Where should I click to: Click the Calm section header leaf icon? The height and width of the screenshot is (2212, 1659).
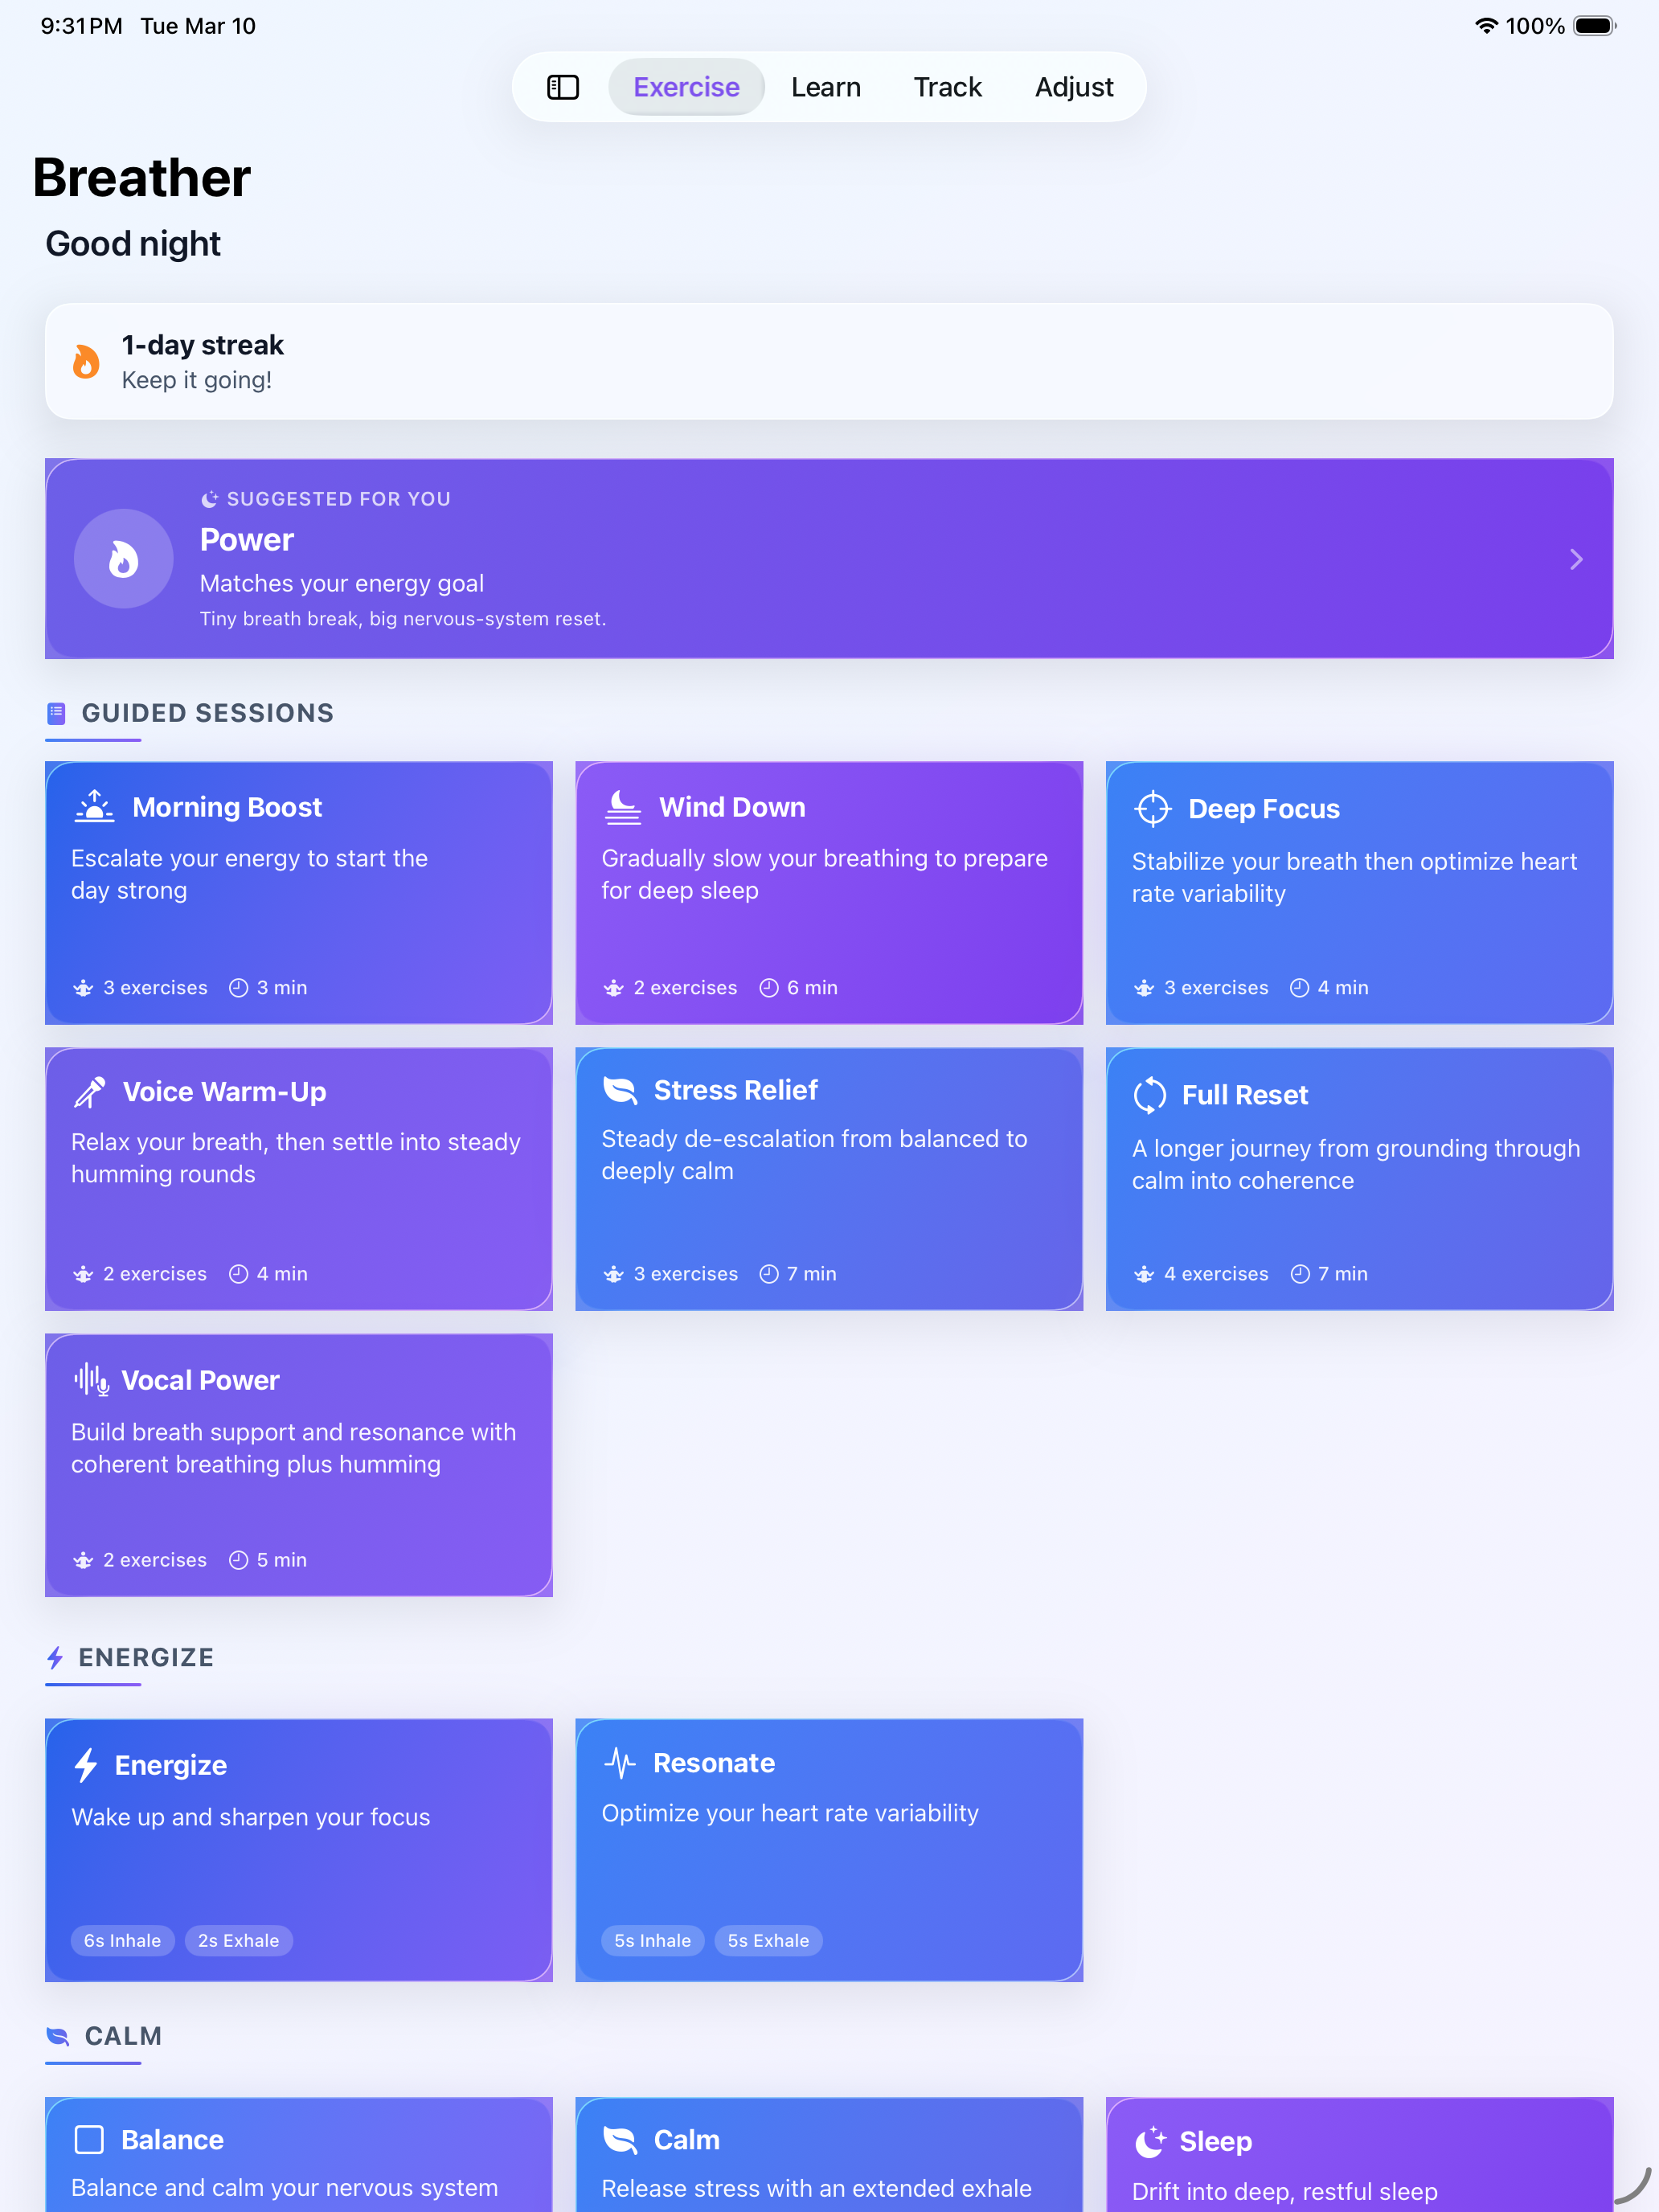[58, 2036]
